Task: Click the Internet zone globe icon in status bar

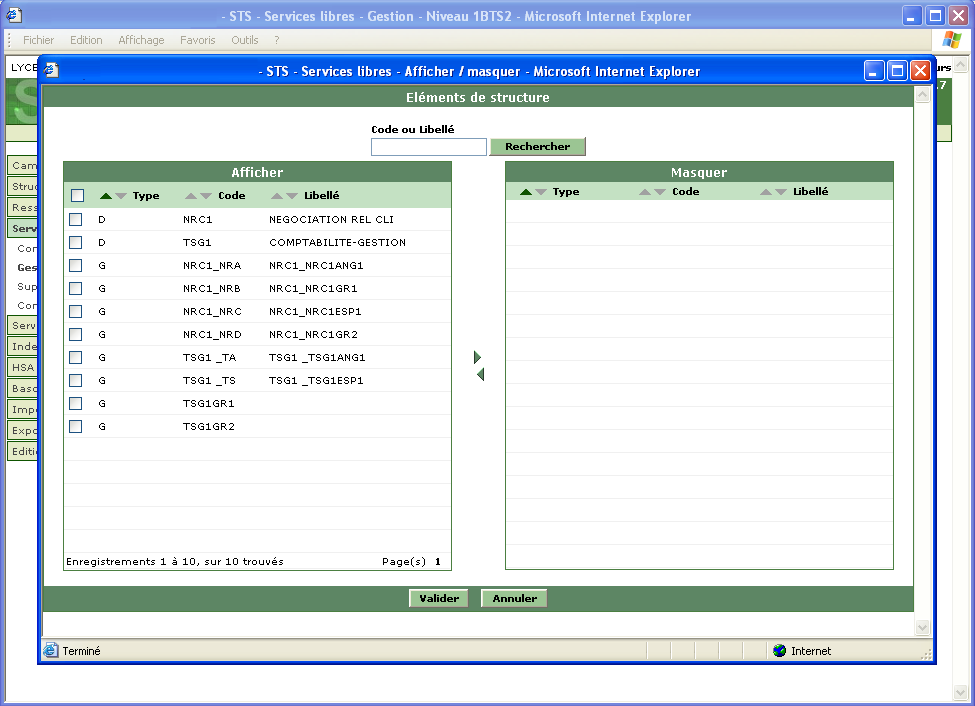Action: 779,651
